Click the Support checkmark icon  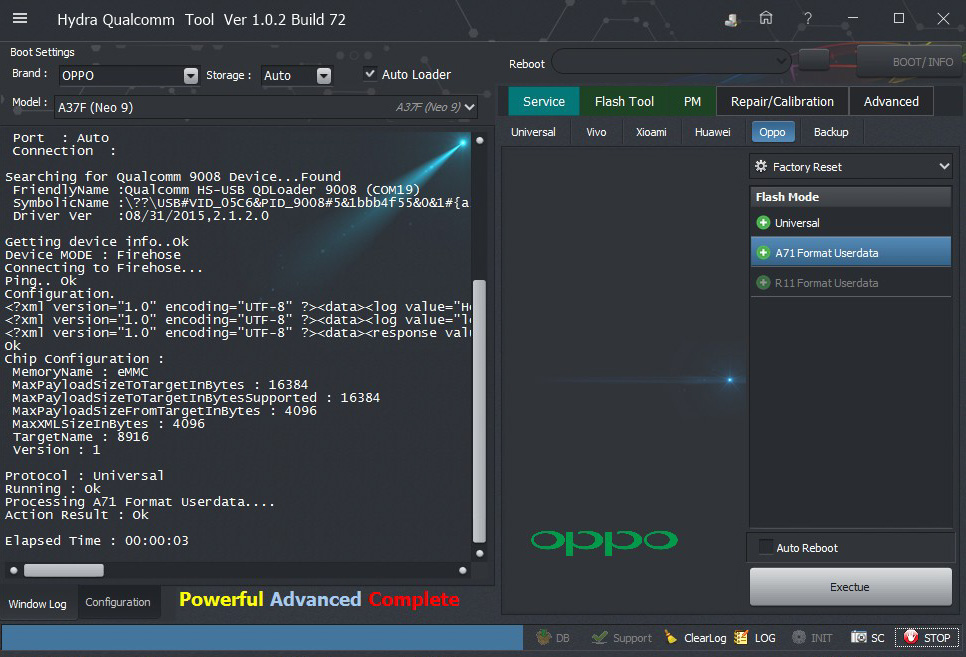[599, 637]
